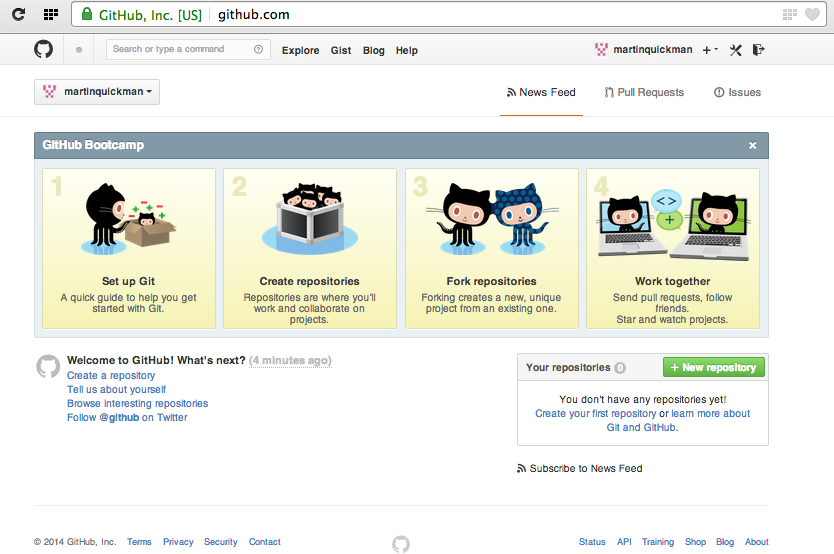Open Browse interesting repositories link
This screenshot has height=554, width=834.
coord(137,404)
